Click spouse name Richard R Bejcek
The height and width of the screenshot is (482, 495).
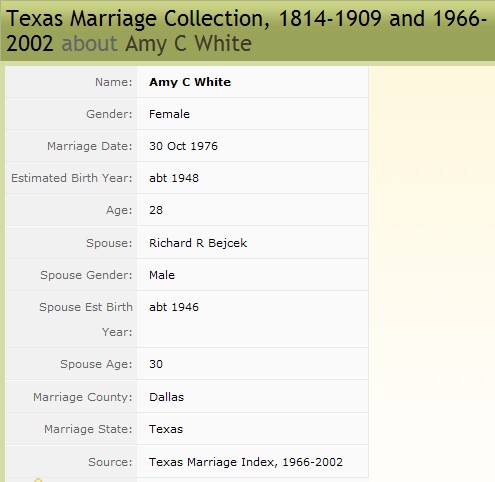[198, 243]
